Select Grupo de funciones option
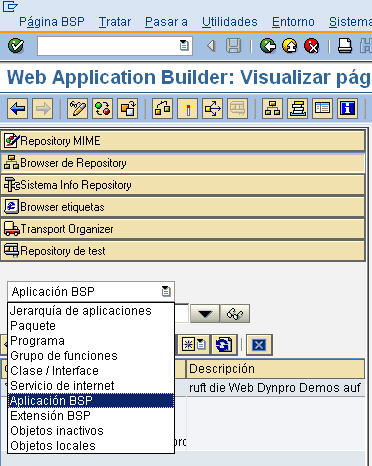The image size is (372, 466). click(91, 356)
